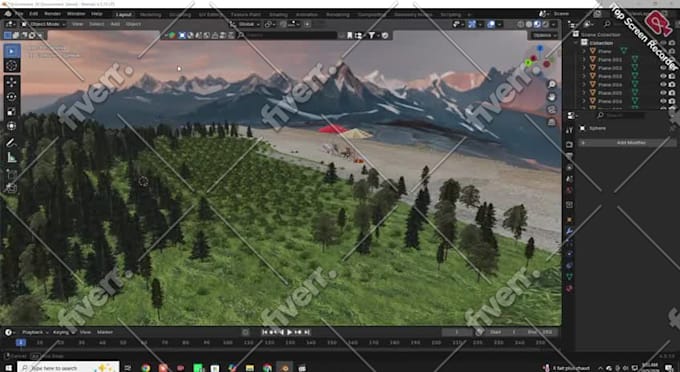Jump to the timeline start frame
680x372 pixels.
pyautogui.click(x=265, y=332)
